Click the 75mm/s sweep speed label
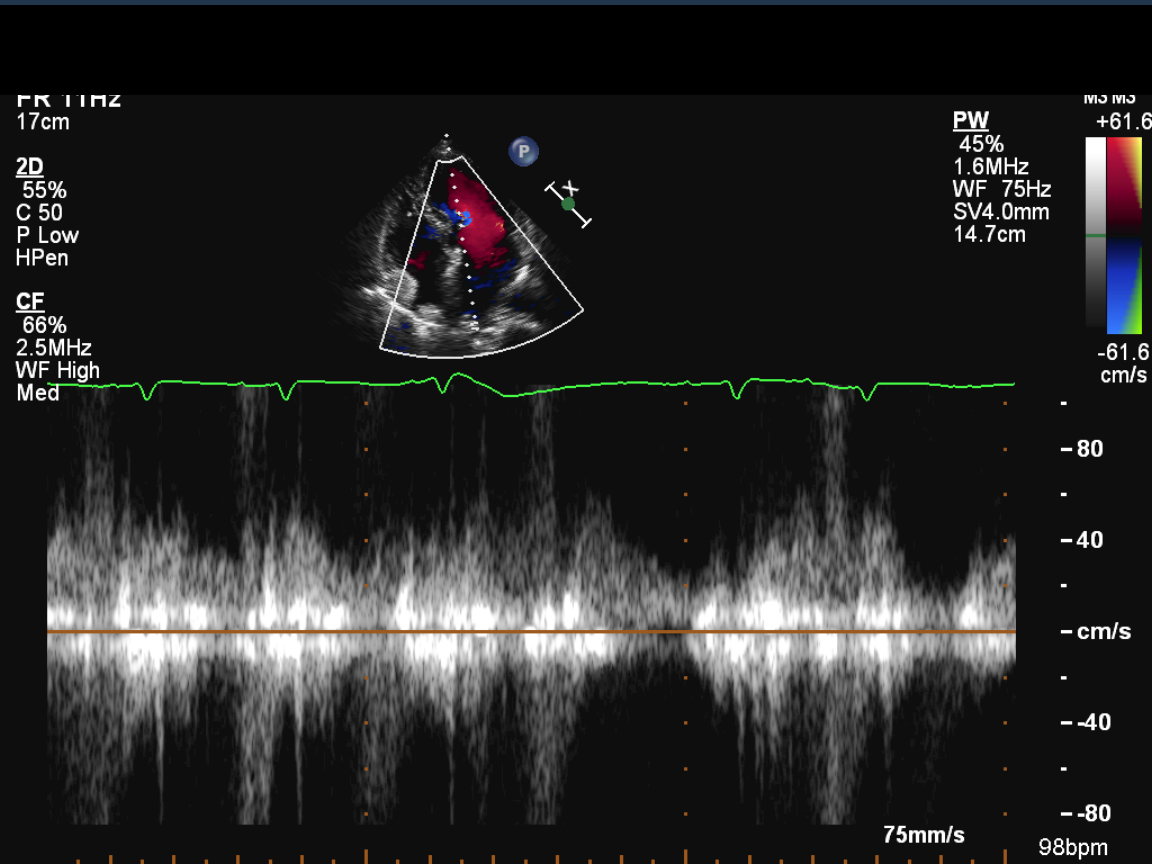1152x864 pixels. tap(924, 834)
